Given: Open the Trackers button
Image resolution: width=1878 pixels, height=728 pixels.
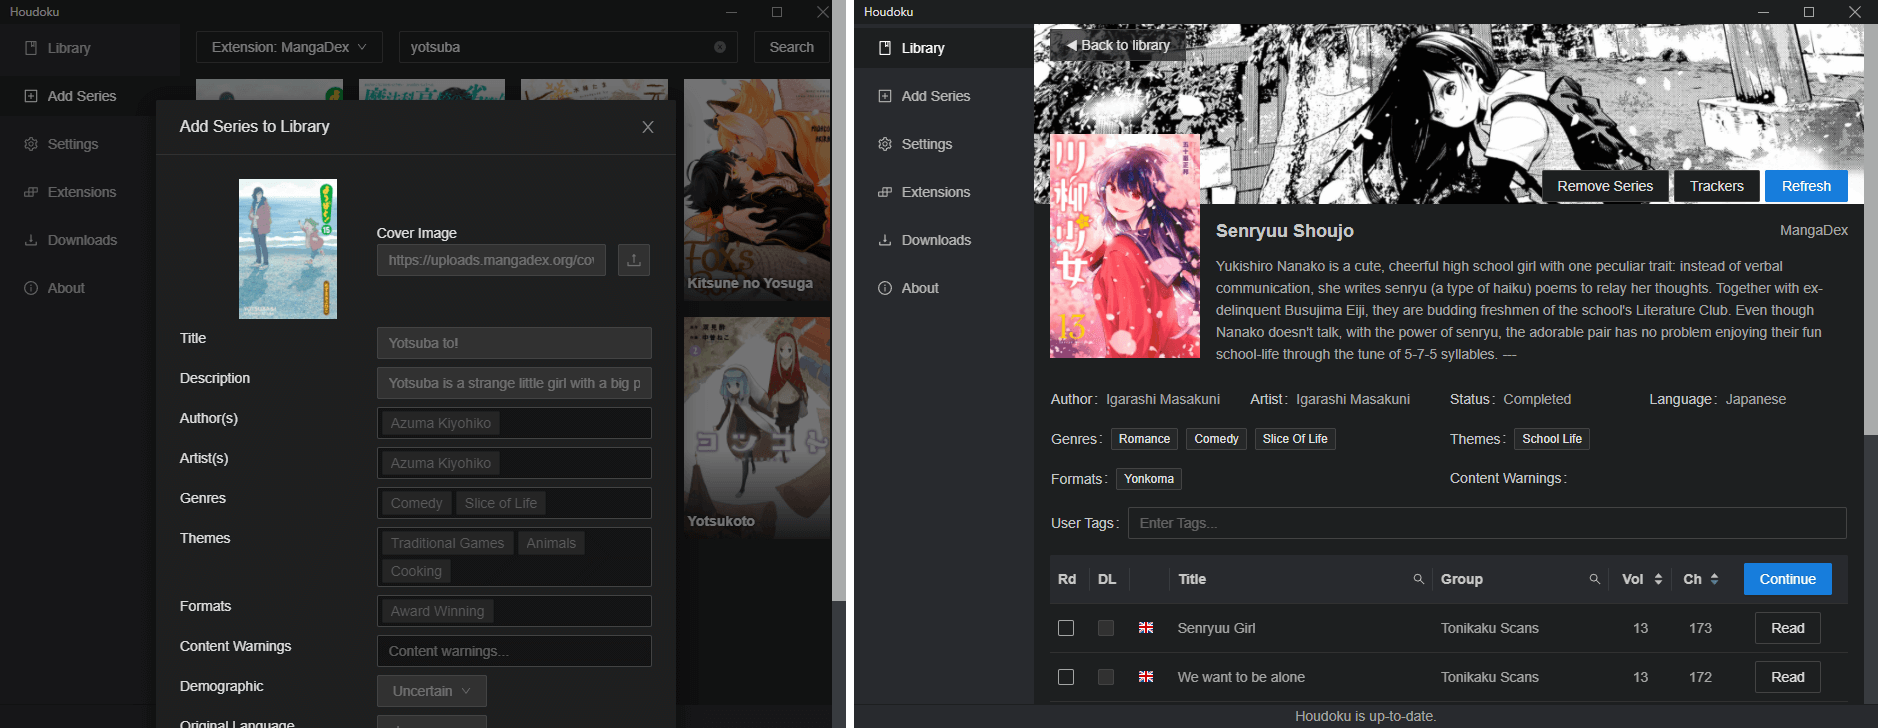Looking at the screenshot, I should pos(1716,186).
